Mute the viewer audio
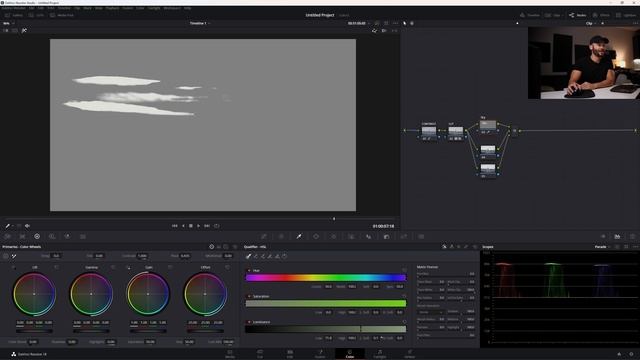640x360 pixels. (27, 226)
